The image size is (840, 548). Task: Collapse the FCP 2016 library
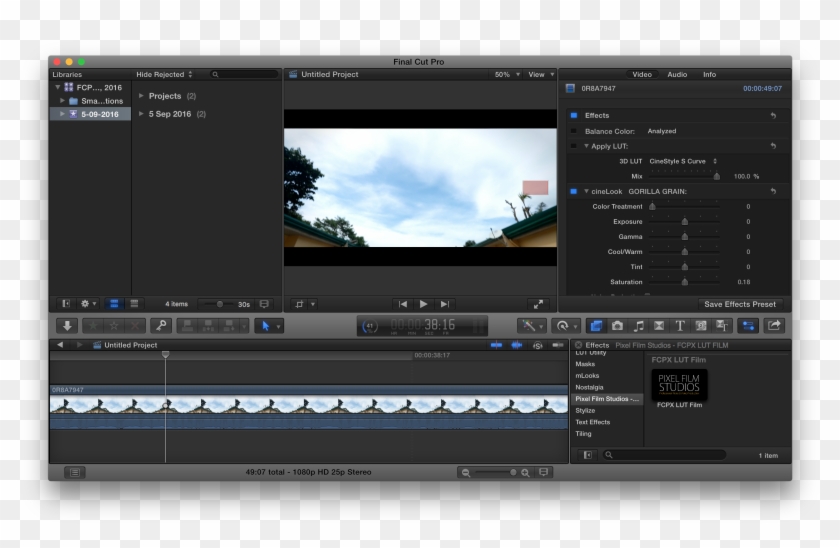pos(57,87)
